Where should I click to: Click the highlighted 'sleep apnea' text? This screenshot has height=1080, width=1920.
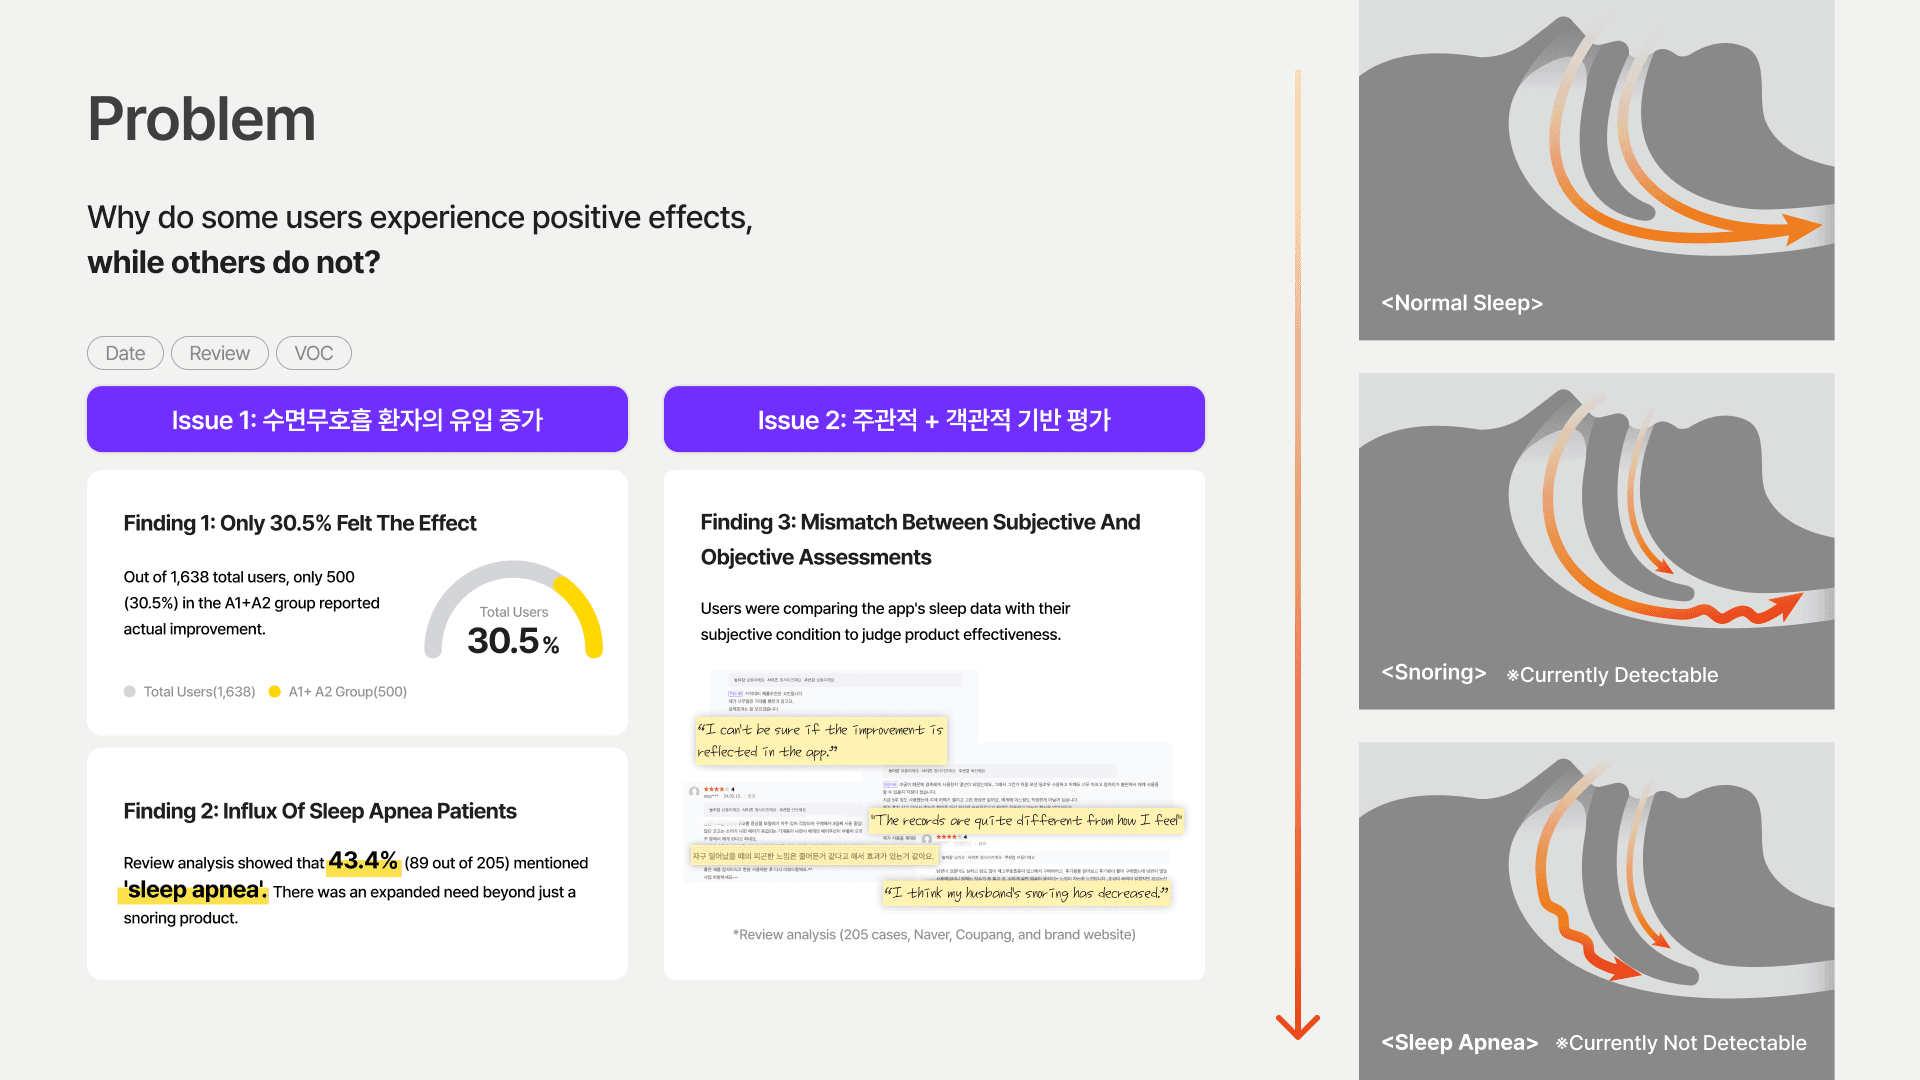point(196,890)
